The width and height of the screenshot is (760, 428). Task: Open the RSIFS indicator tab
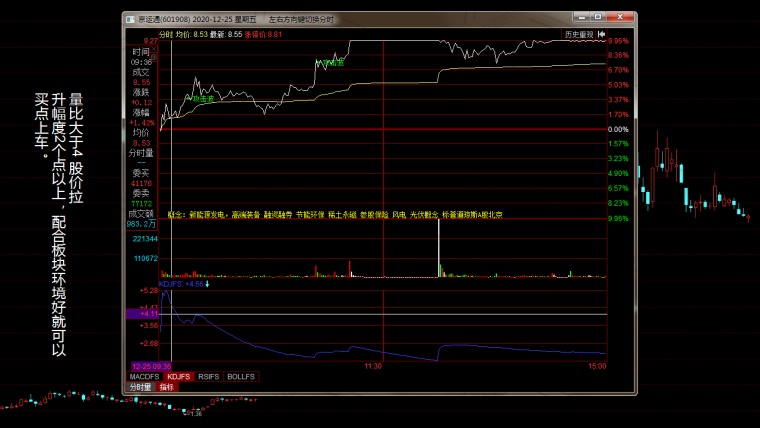(x=209, y=377)
